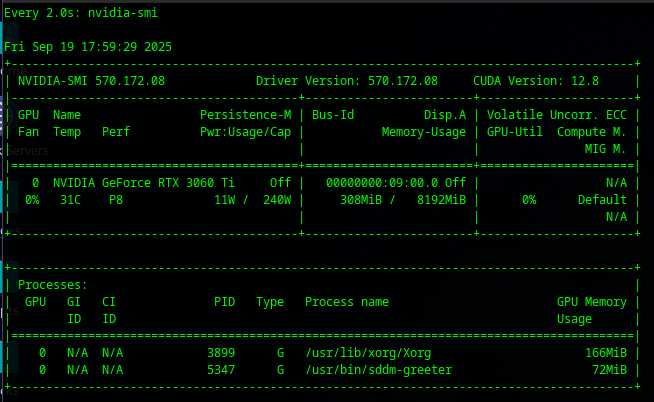Click the 'Disp.A' column header
The width and height of the screenshot is (654, 402).
pos(445,115)
